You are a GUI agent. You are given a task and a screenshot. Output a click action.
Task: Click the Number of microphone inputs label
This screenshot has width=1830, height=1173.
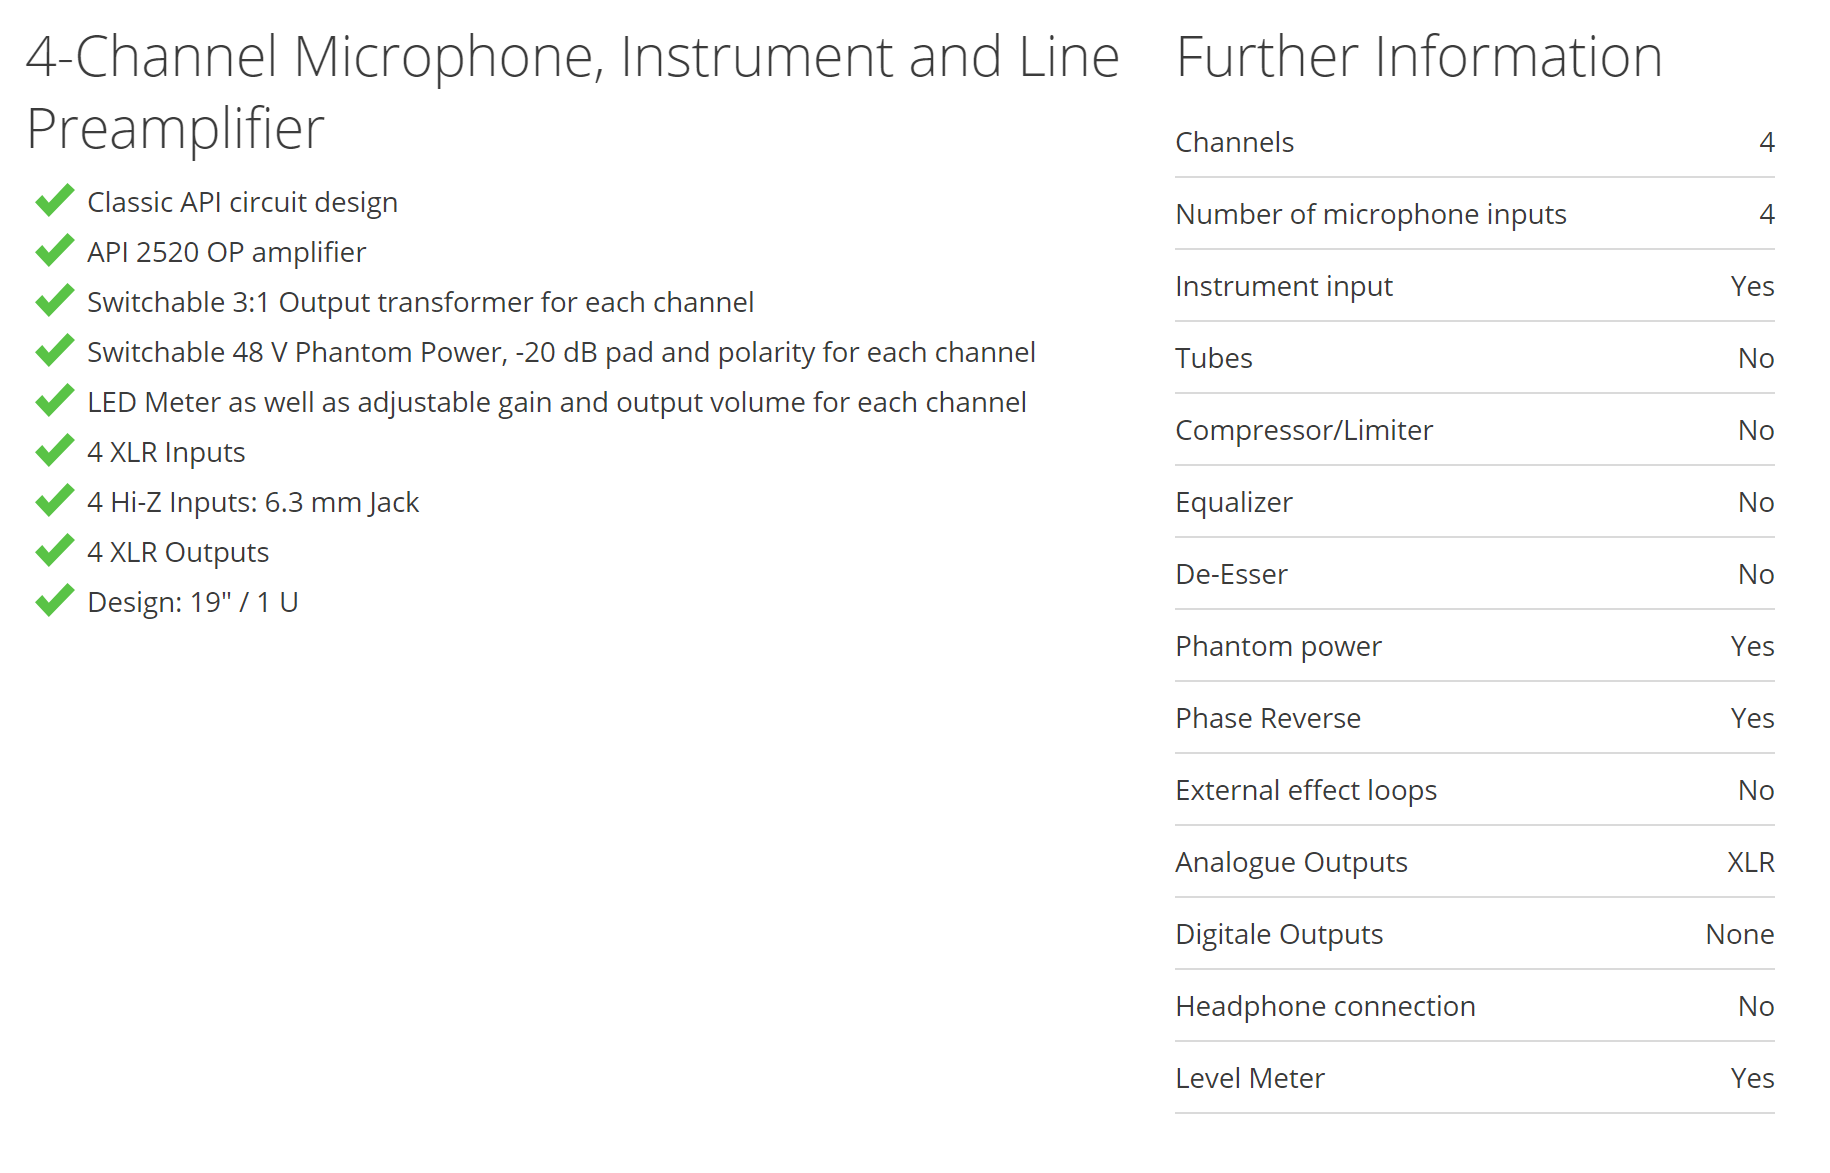click(x=1371, y=214)
